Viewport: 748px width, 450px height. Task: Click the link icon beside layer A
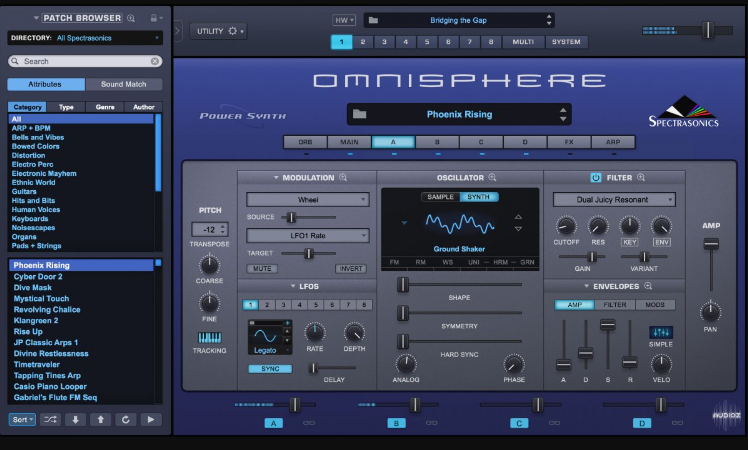click(x=309, y=423)
